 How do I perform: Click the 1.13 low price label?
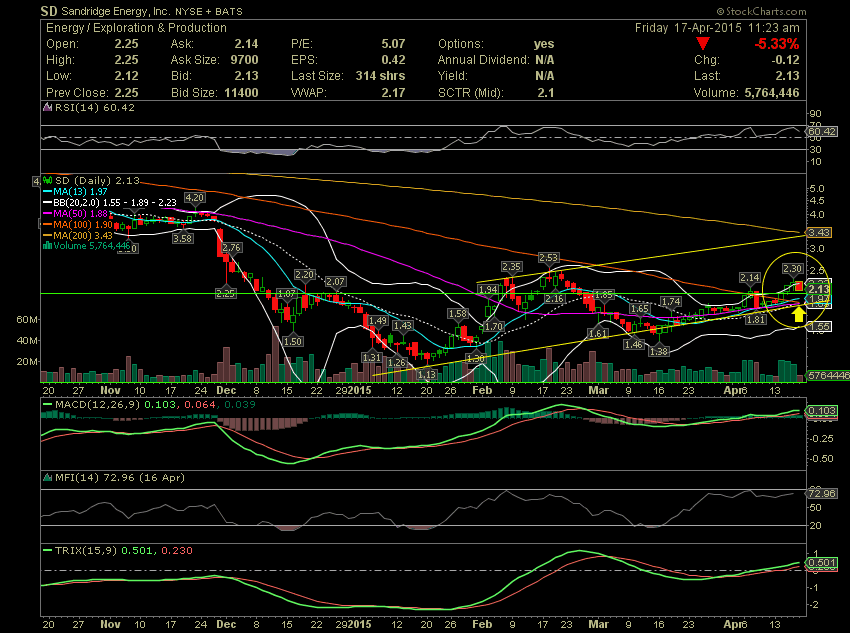tap(427, 374)
